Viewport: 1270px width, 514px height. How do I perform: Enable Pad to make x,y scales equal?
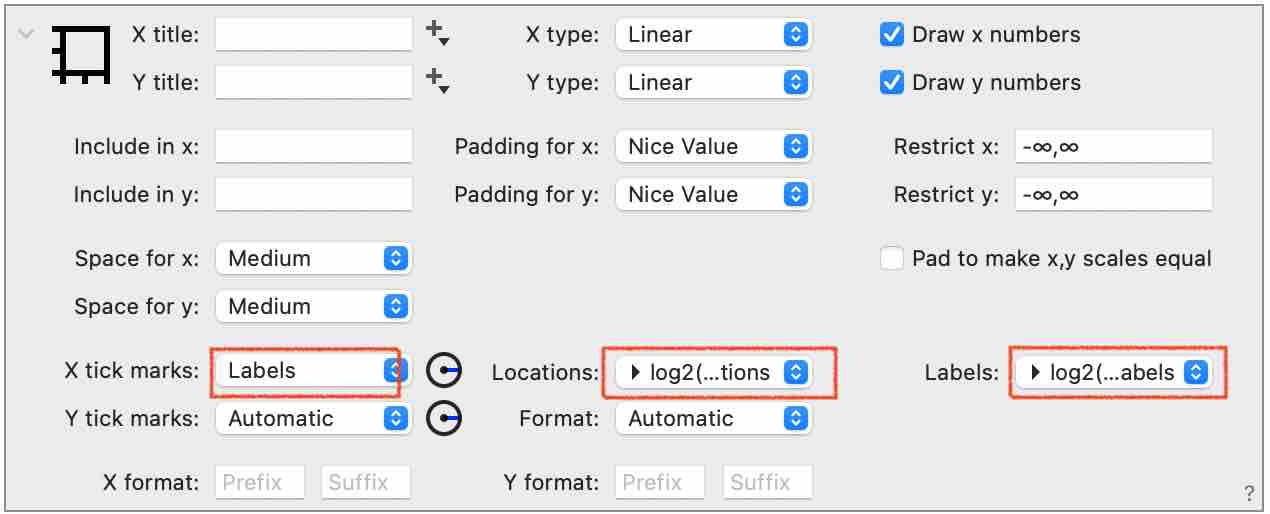(892, 259)
